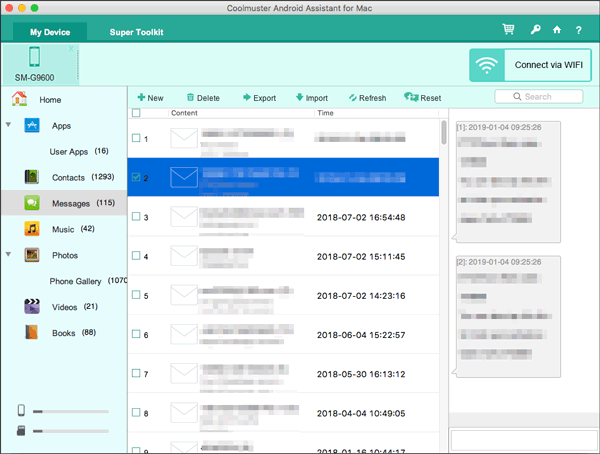
Task: Open the shopping cart icon
Action: click(x=508, y=29)
